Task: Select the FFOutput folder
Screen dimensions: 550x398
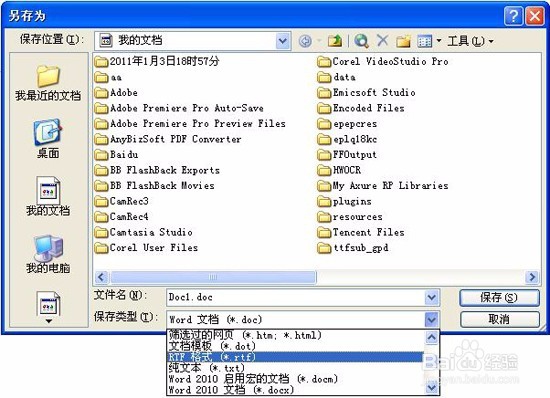Action: tap(347, 154)
